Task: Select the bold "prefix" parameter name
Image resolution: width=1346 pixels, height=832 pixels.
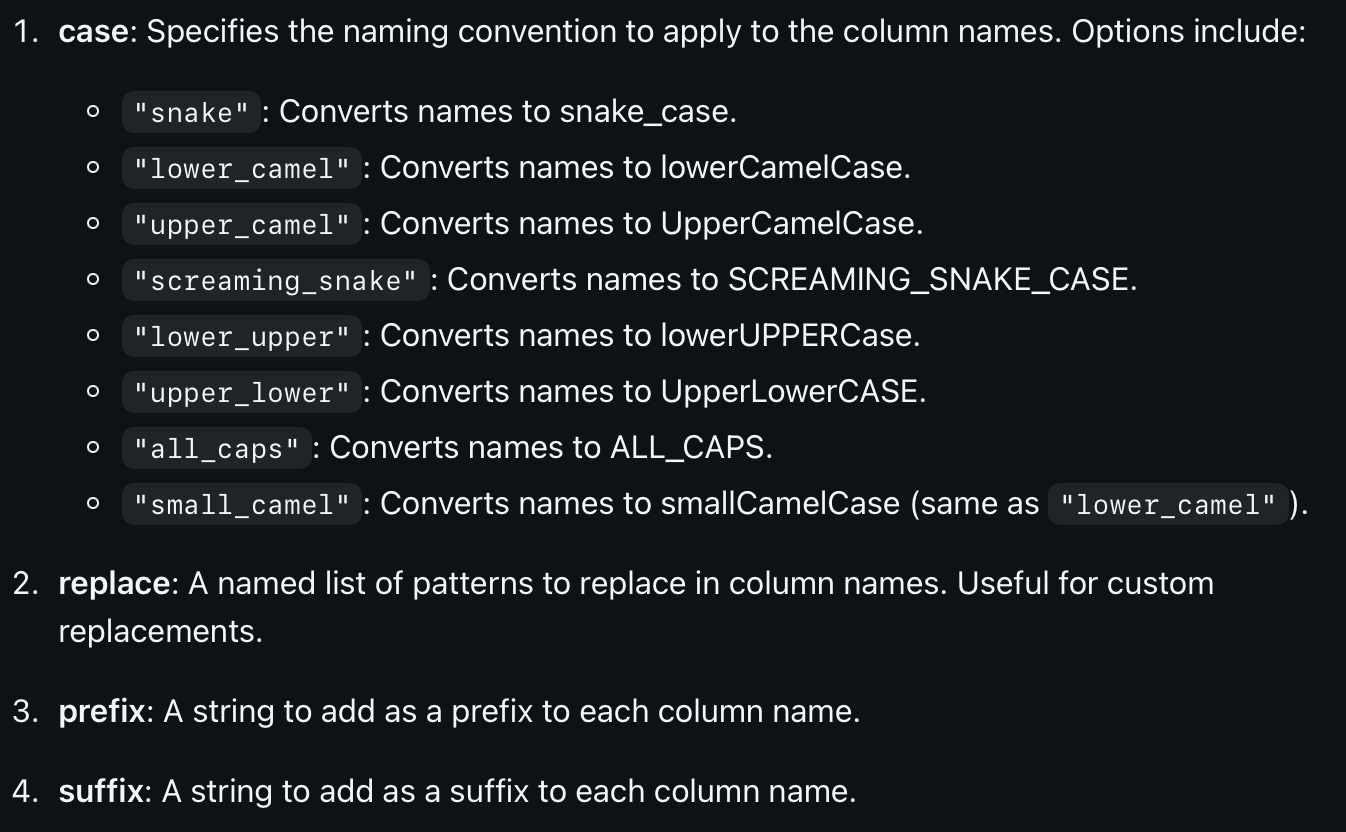Action: pyautogui.click(x=102, y=712)
